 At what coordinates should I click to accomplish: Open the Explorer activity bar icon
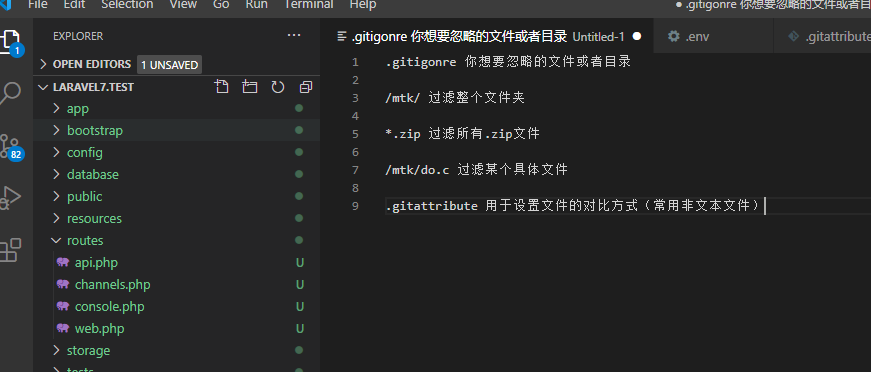[x=11, y=42]
